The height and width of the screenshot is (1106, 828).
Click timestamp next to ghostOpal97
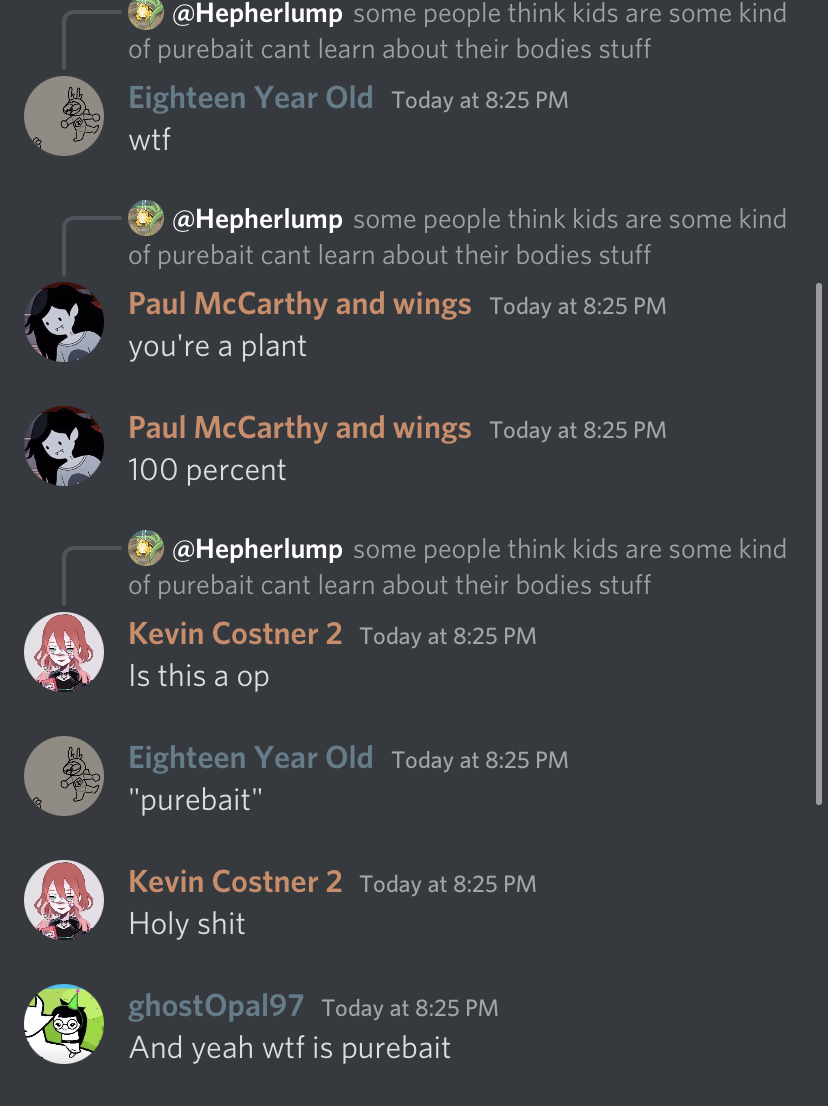pyautogui.click(x=410, y=1008)
